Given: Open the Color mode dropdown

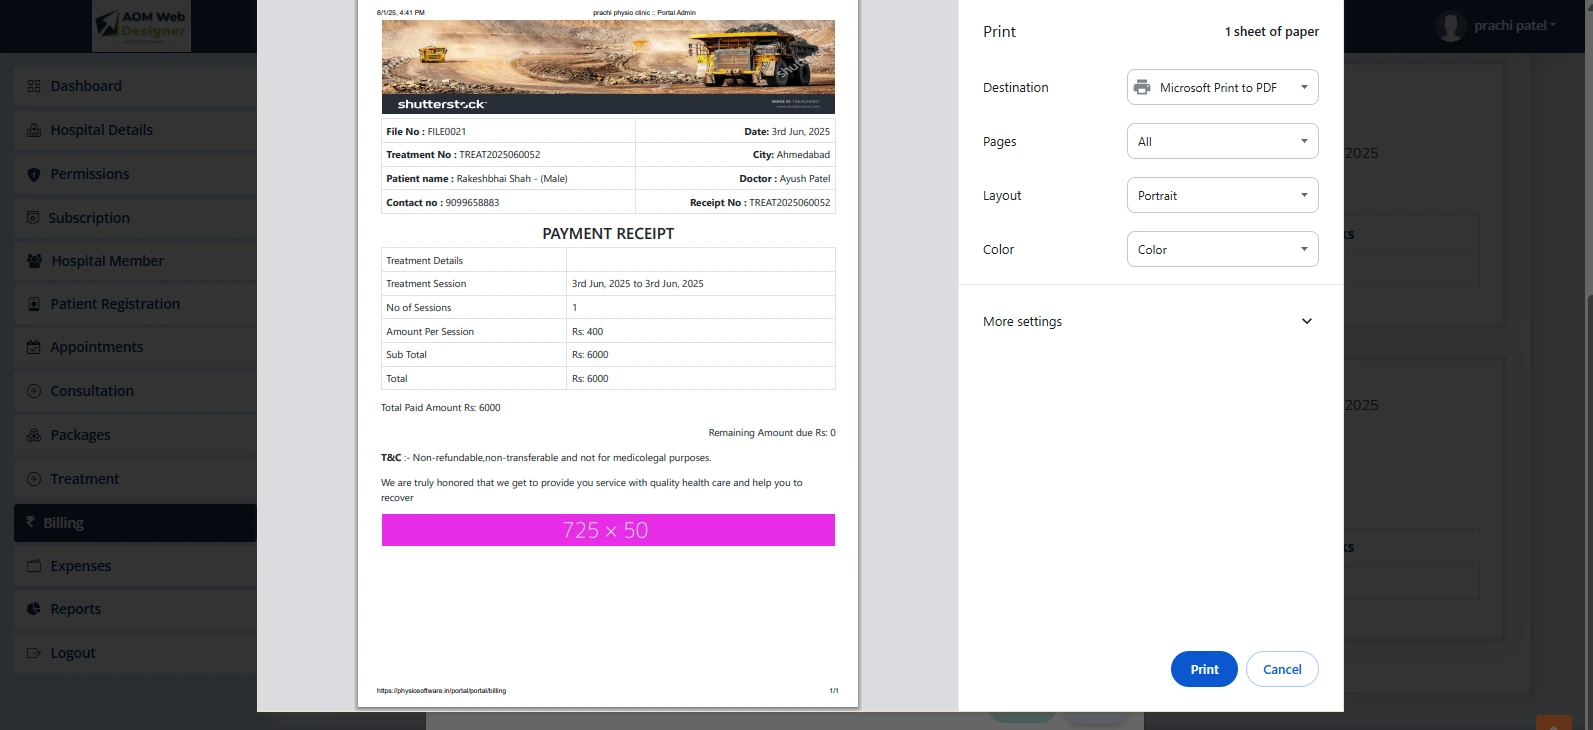Looking at the screenshot, I should click(x=1222, y=249).
